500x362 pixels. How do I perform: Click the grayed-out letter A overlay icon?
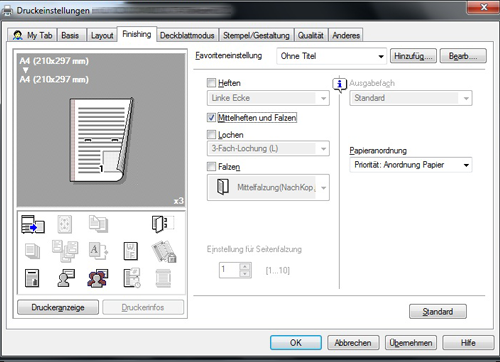(98, 251)
